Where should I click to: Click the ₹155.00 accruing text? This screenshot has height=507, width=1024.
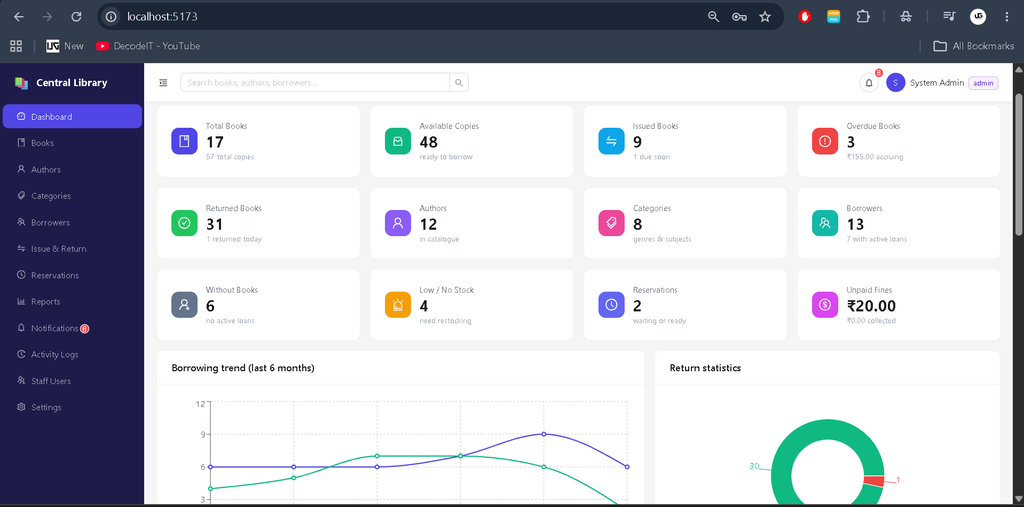(x=875, y=157)
